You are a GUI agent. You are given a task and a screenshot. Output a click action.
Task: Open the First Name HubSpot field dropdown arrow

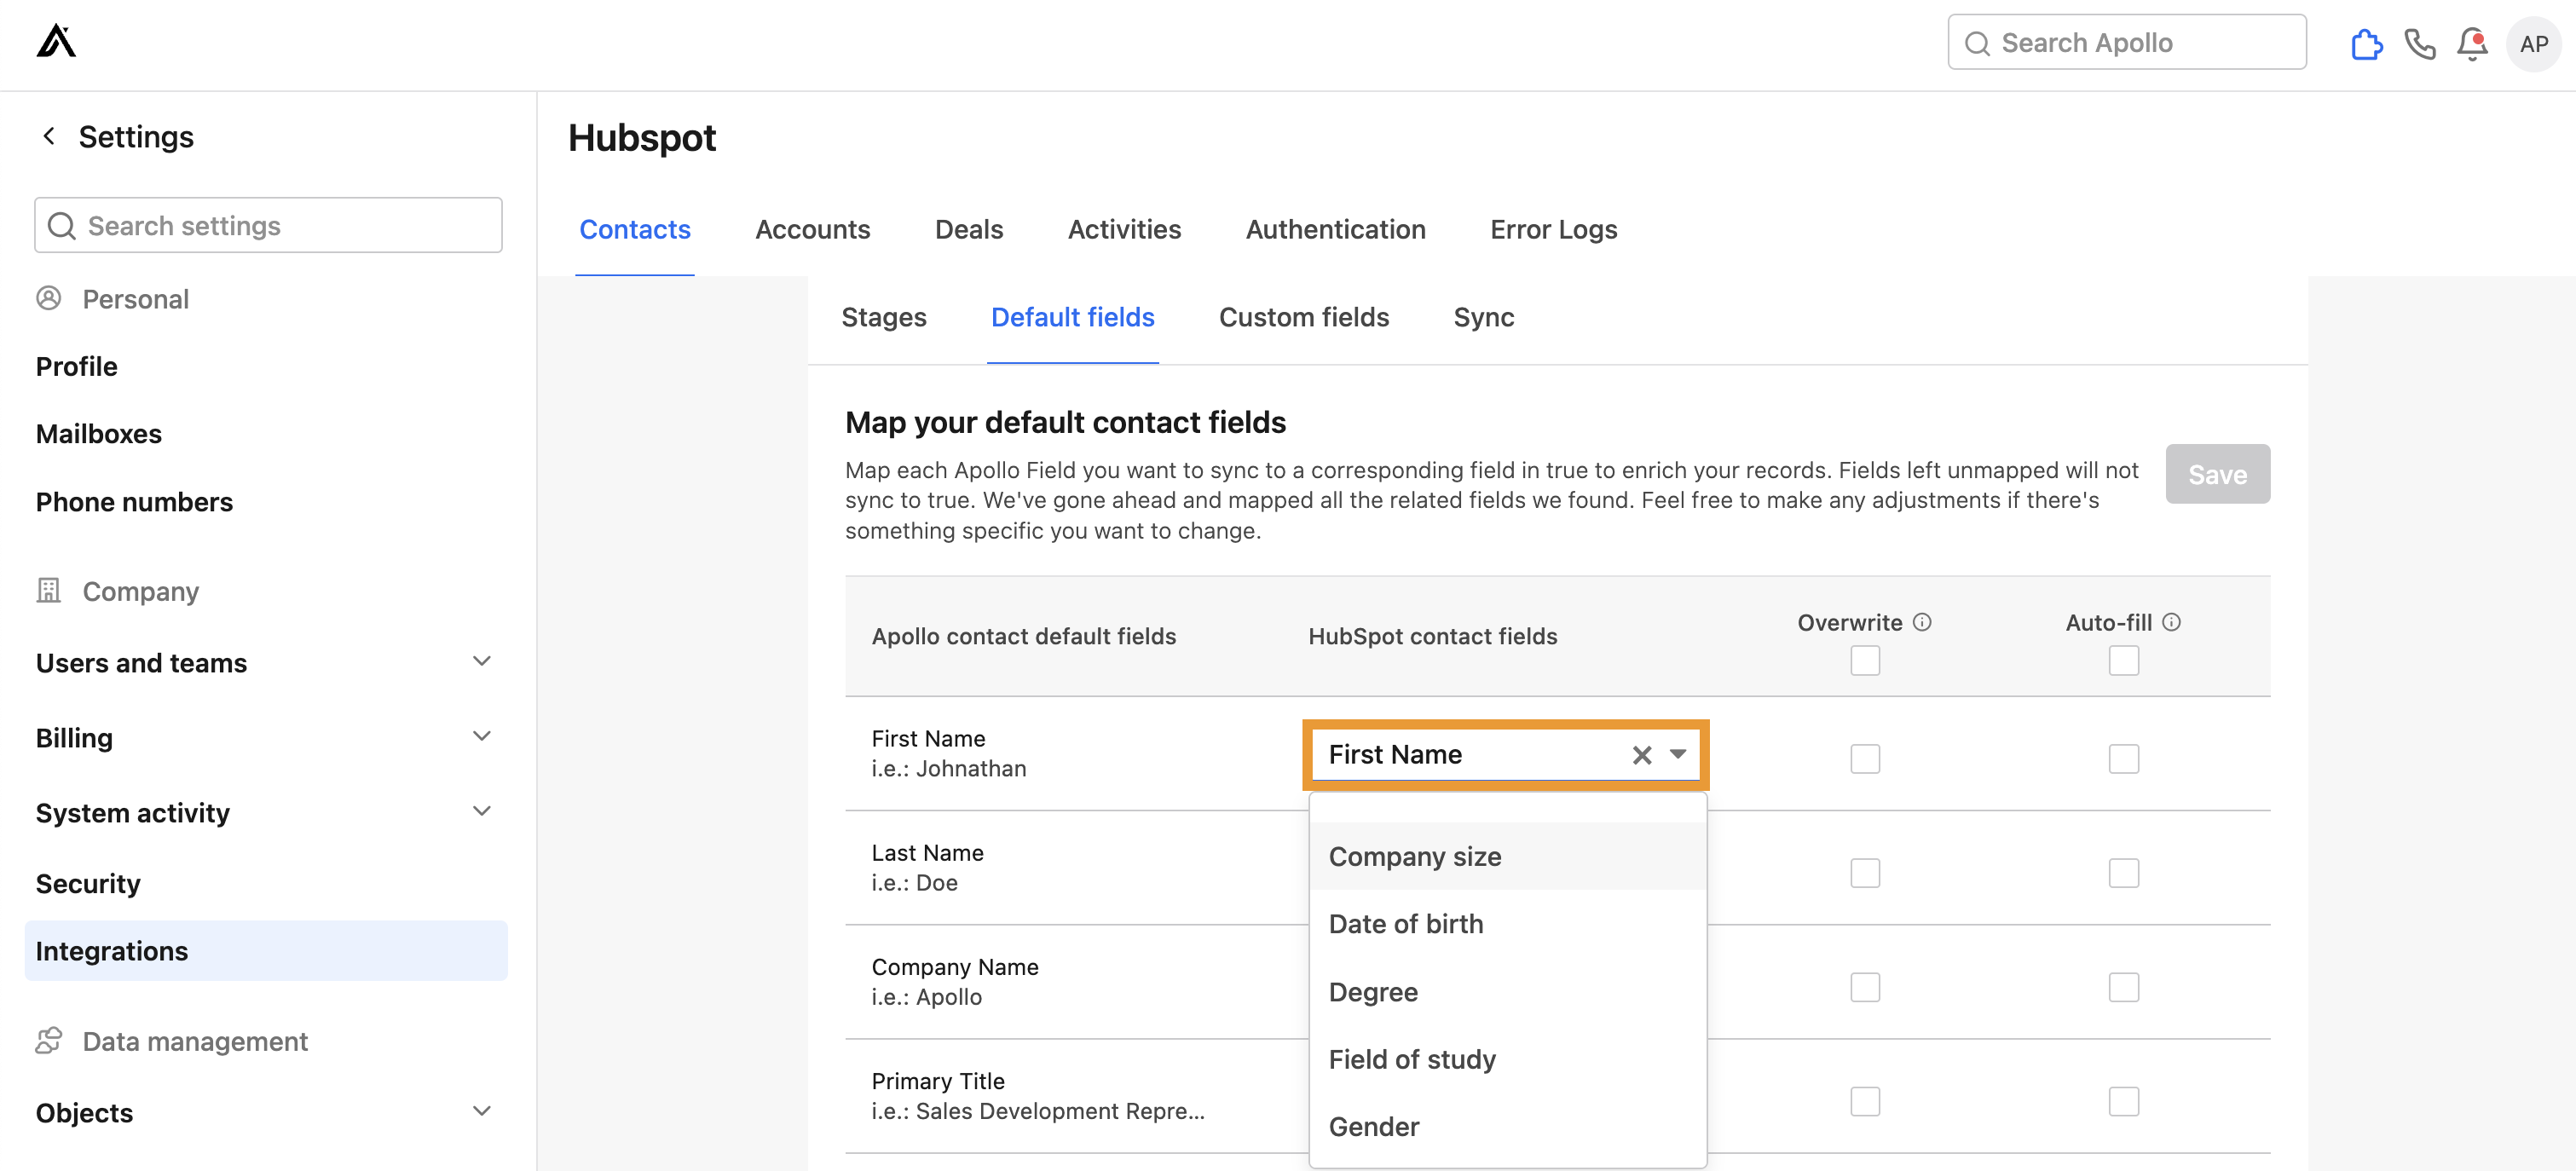(1678, 755)
